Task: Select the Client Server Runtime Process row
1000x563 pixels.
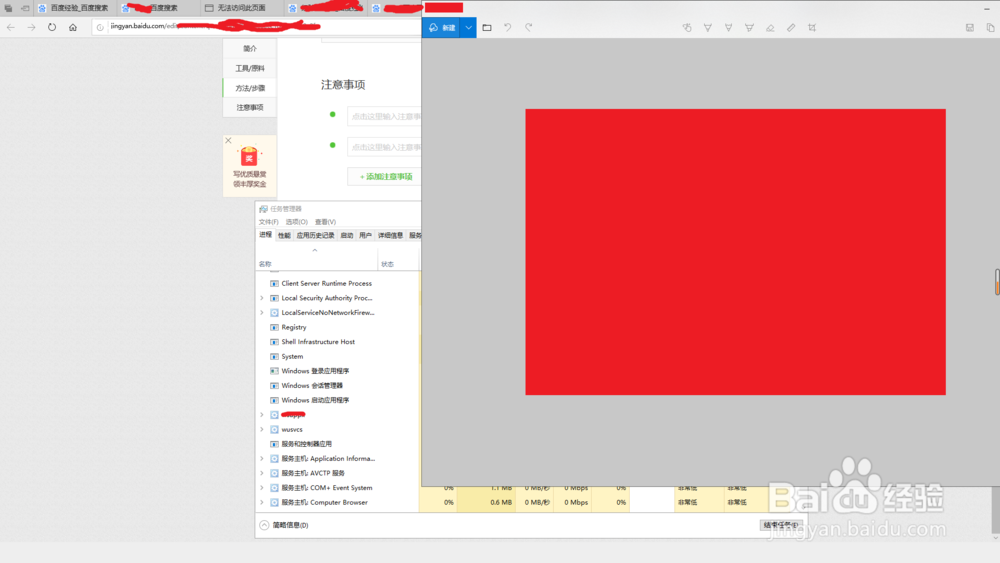Action: [337, 283]
